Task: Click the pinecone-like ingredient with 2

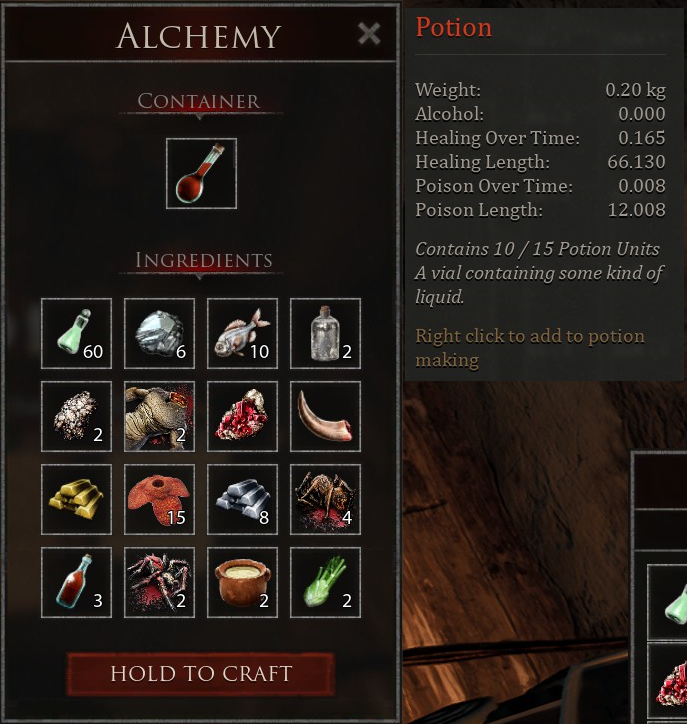Action: 77,416
